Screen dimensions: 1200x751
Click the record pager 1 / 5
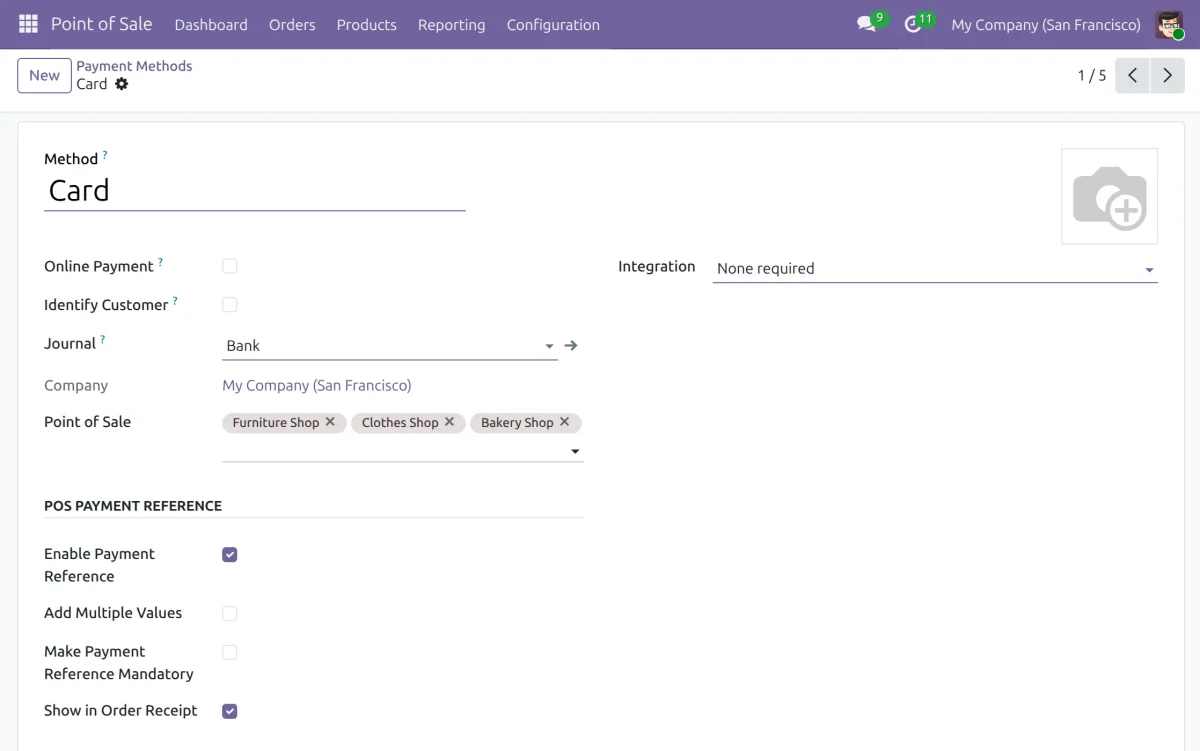1092,75
